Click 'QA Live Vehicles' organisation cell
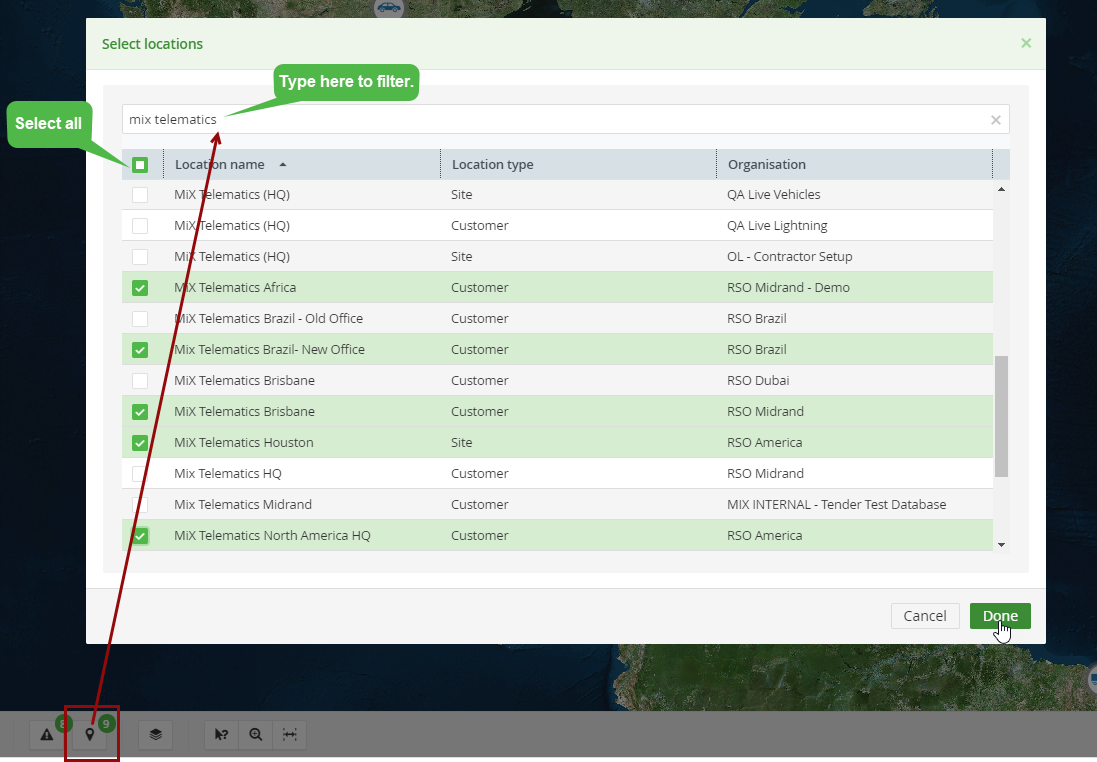Screen dimensions: 1097x762 pos(773,195)
